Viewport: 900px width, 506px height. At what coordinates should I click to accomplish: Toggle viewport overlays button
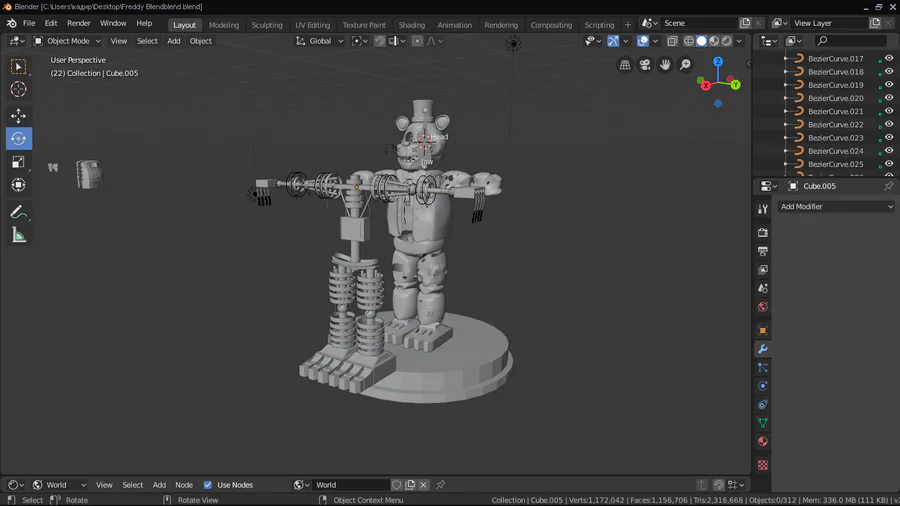pyautogui.click(x=643, y=41)
